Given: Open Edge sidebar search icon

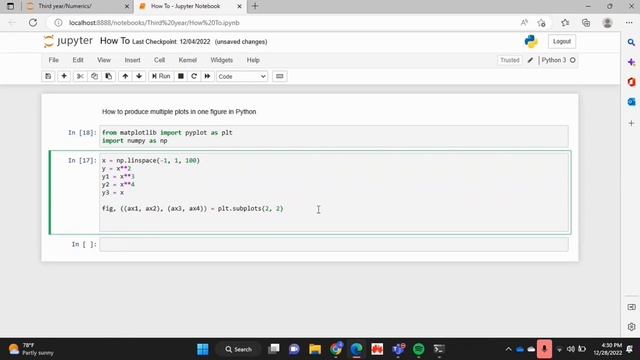Looking at the screenshot, I should tap(631, 42).
